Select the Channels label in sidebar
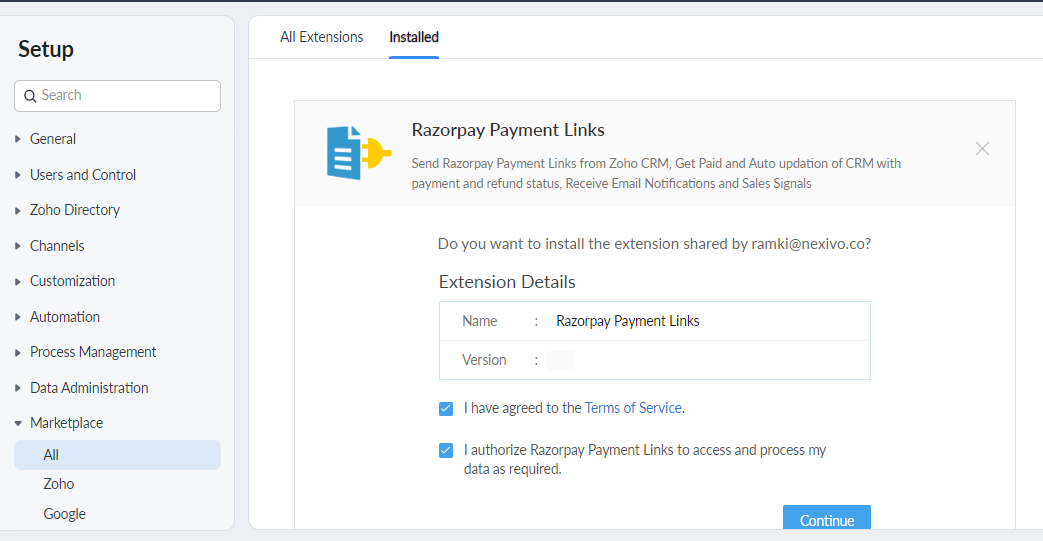The height and width of the screenshot is (541, 1043). point(57,246)
